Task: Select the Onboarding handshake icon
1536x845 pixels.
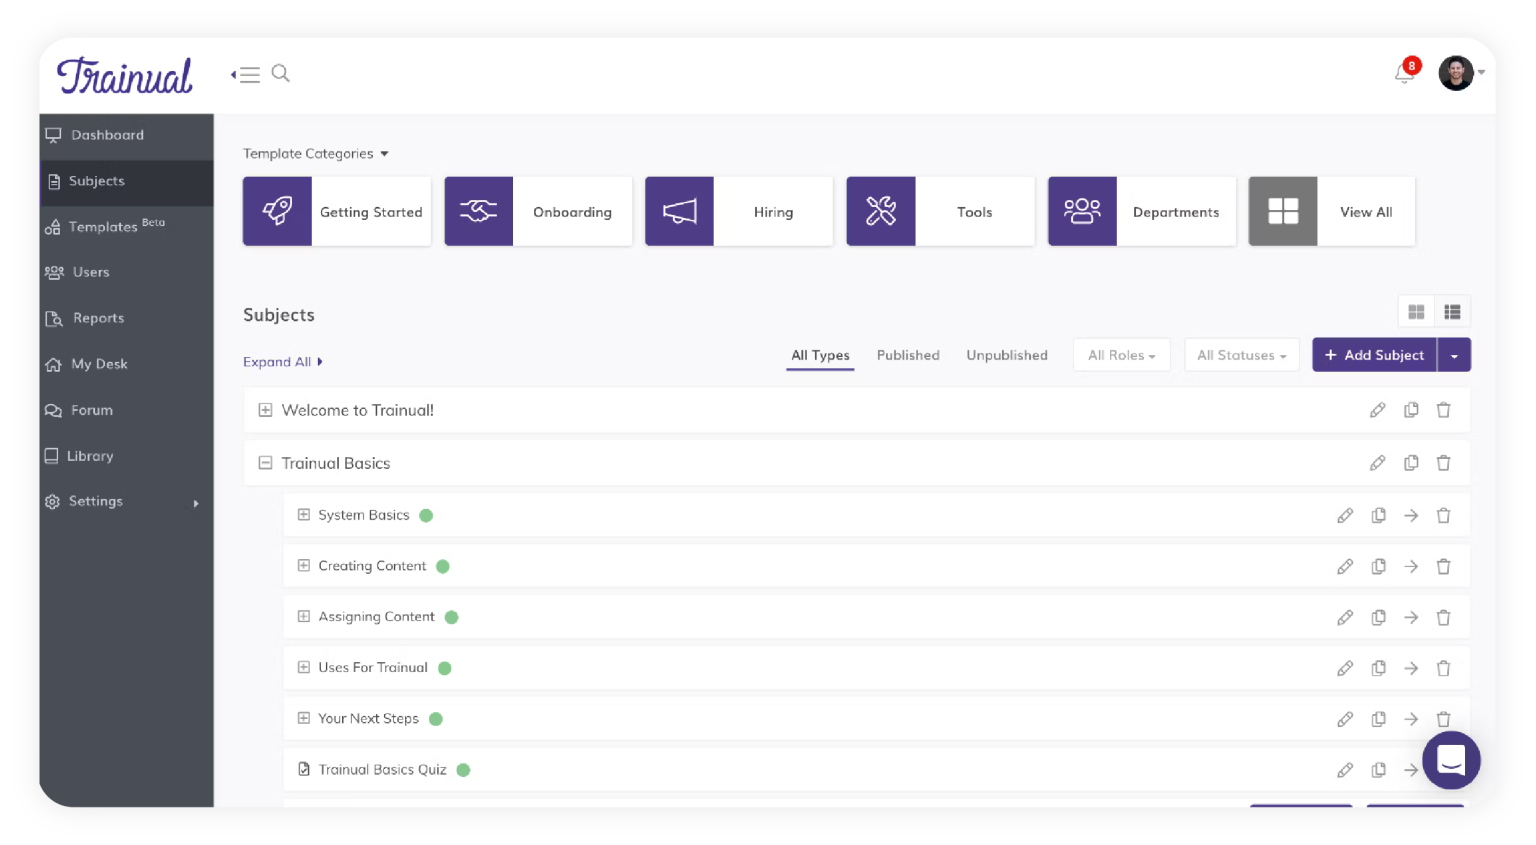Action: (x=479, y=211)
